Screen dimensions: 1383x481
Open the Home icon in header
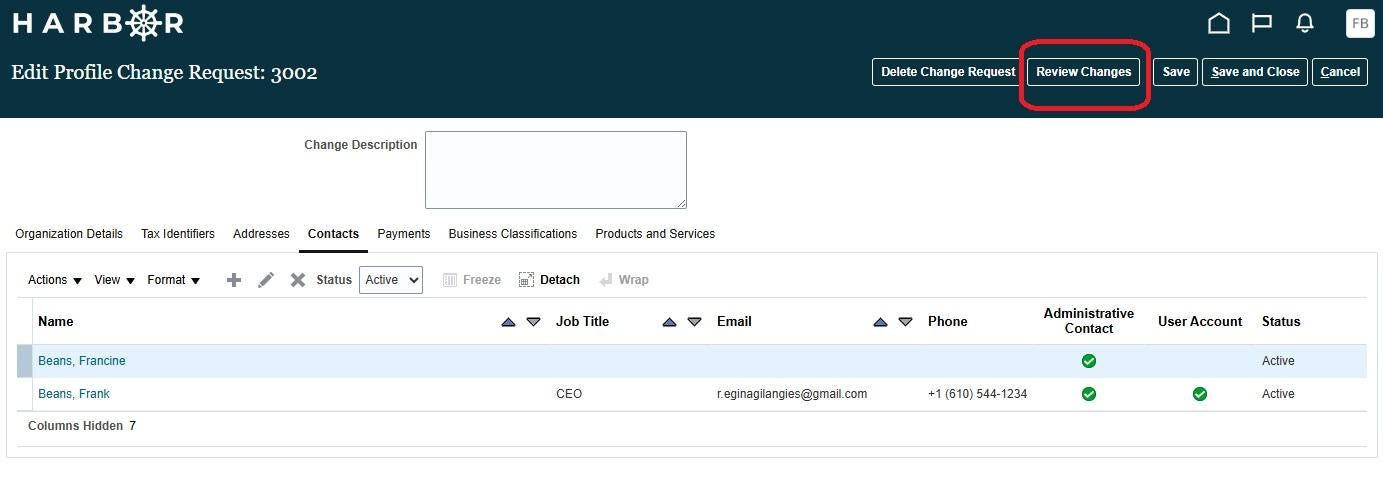pos(1218,23)
